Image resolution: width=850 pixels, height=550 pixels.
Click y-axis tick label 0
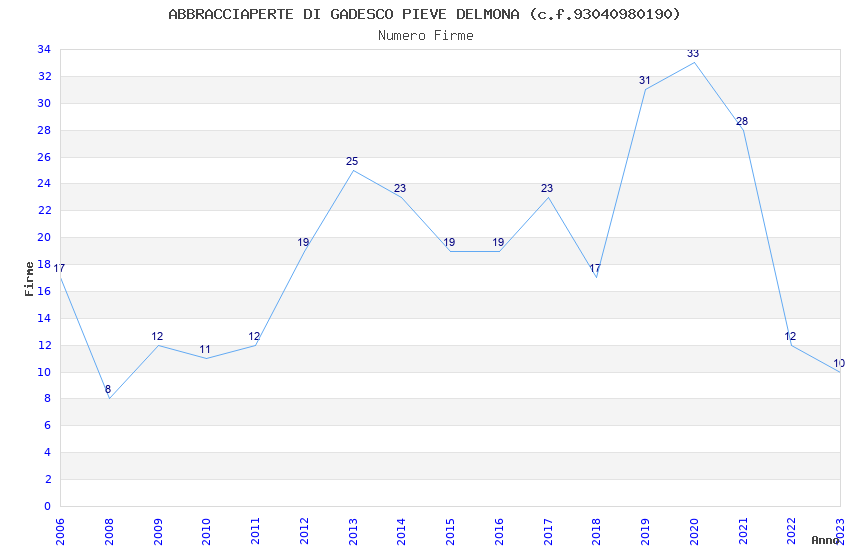(x=47, y=506)
